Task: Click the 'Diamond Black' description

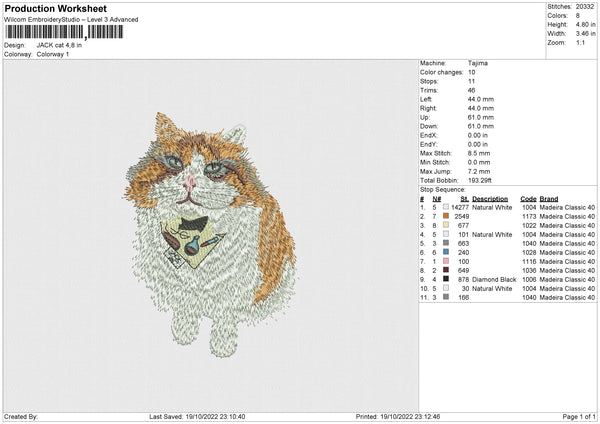Action: tap(494, 279)
